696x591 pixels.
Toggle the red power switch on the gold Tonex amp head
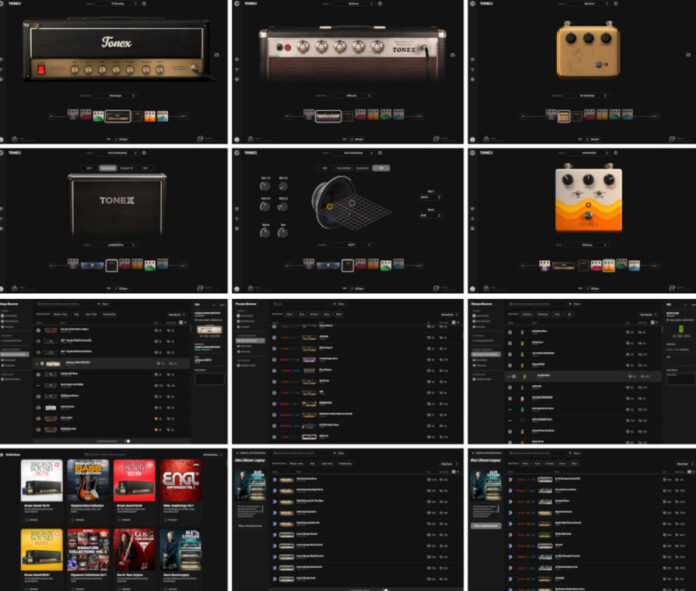pyautogui.click(x=41, y=69)
